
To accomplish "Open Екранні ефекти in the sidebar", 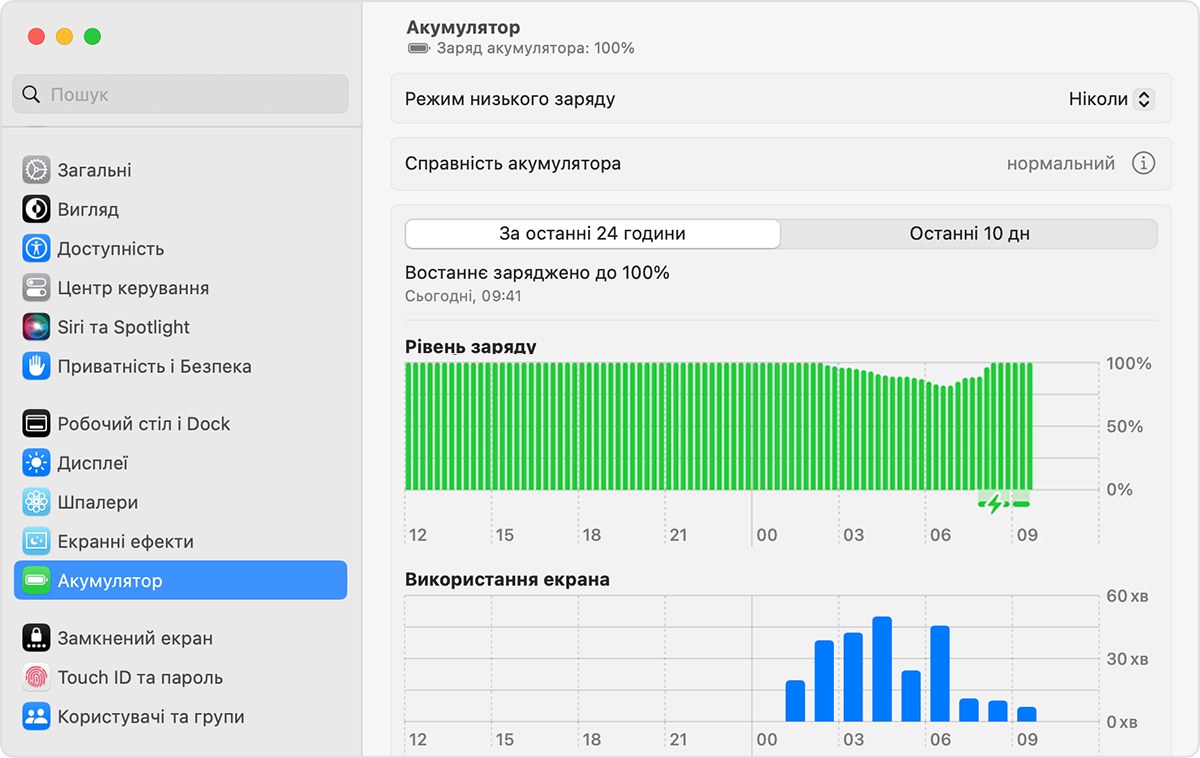I will pos(180,541).
